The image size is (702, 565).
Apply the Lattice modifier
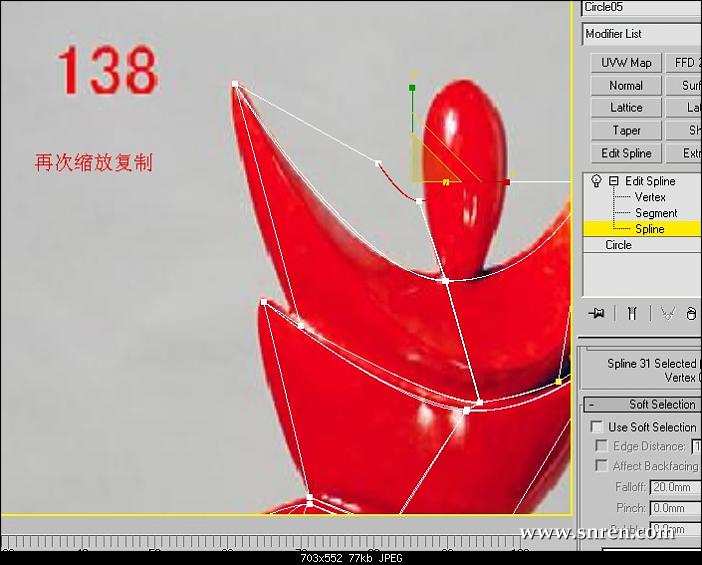tap(626, 108)
